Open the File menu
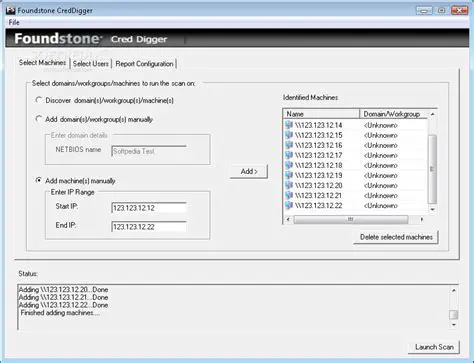This screenshot has height=363, width=474. coord(14,22)
